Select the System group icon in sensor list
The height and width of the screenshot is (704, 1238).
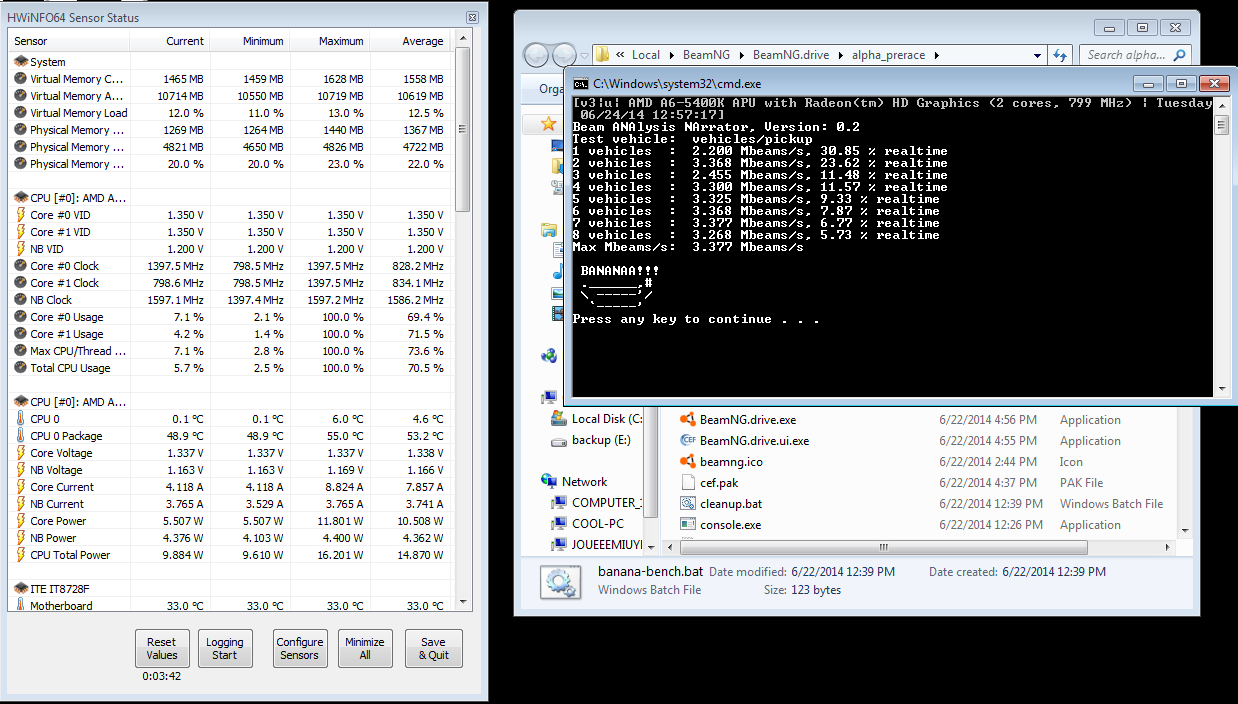(x=21, y=62)
